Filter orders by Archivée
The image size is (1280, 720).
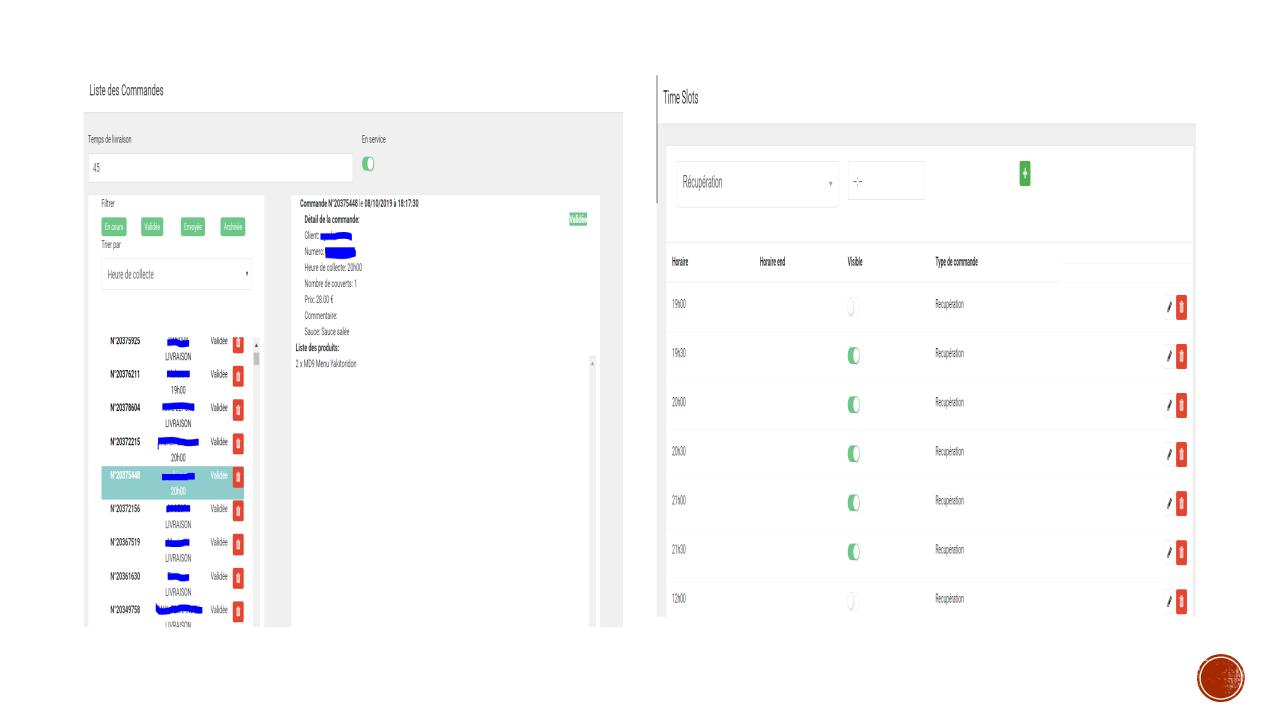coord(233,227)
